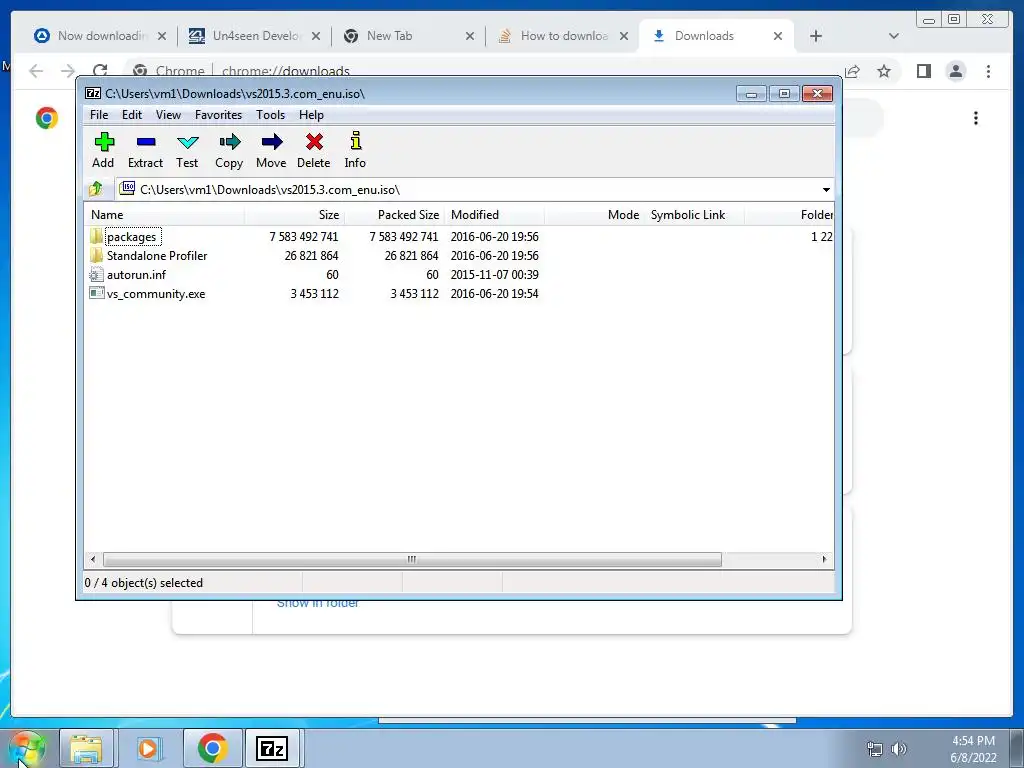Click the 7-Zip address path field
Image resolution: width=1024 pixels, height=768 pixels.
(x=475, y=189)
